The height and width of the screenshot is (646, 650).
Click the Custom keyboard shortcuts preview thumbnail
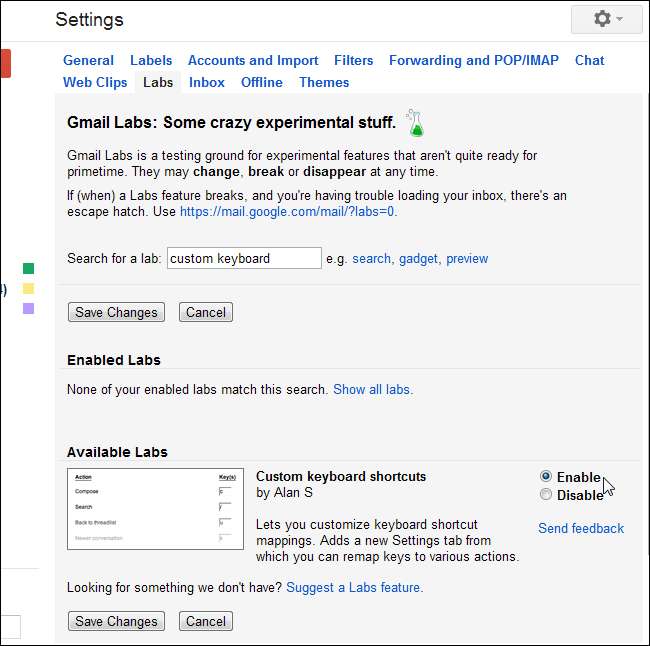(x=155, y=509)
